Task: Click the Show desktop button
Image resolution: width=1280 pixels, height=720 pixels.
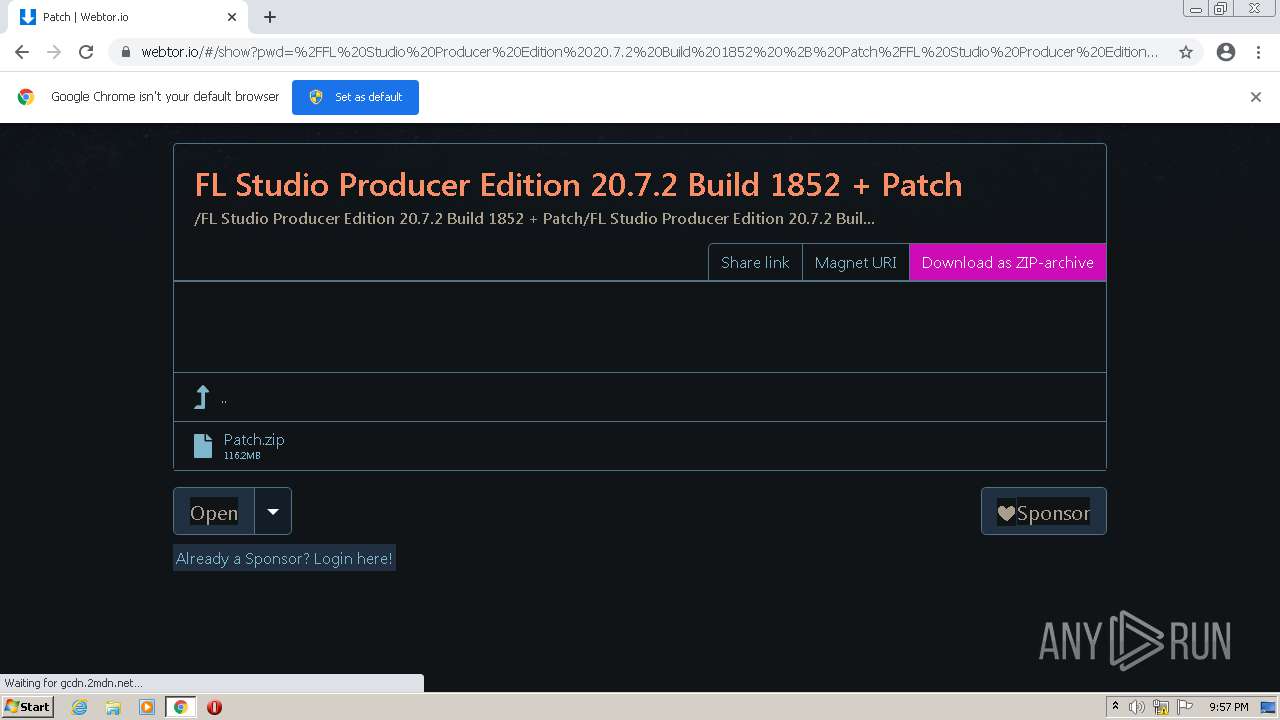Action: tap(1269, 707)
